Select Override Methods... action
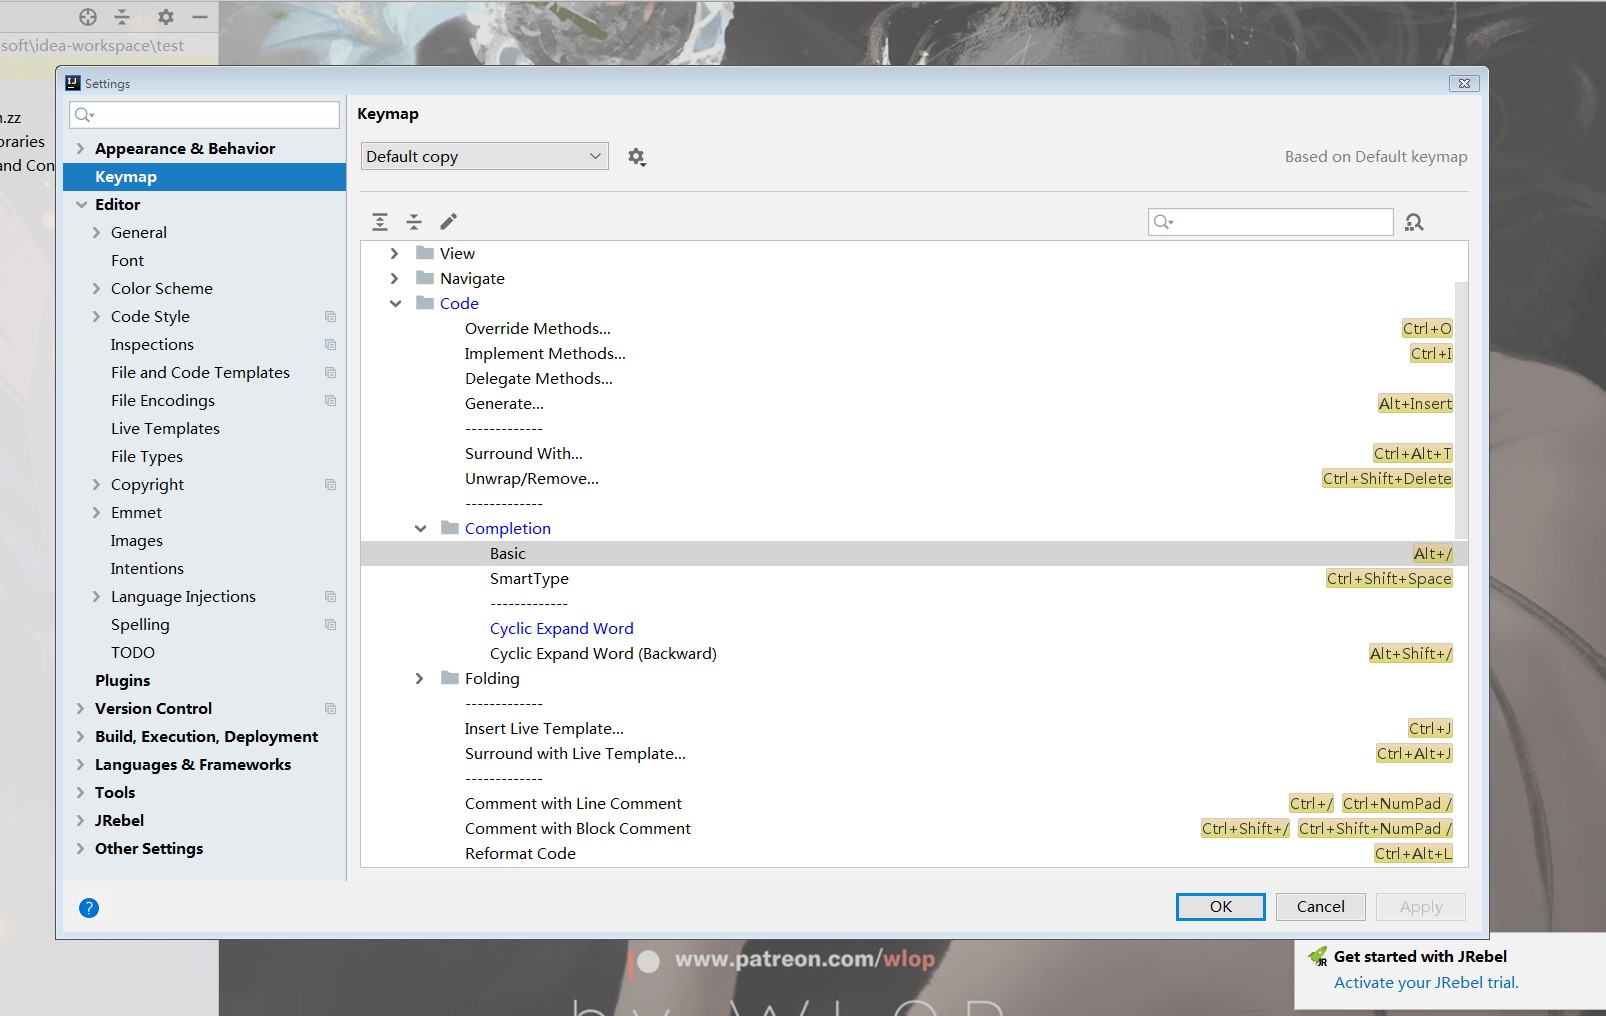The width and height of the screenshot is (1606, 1016). [914, 328]
